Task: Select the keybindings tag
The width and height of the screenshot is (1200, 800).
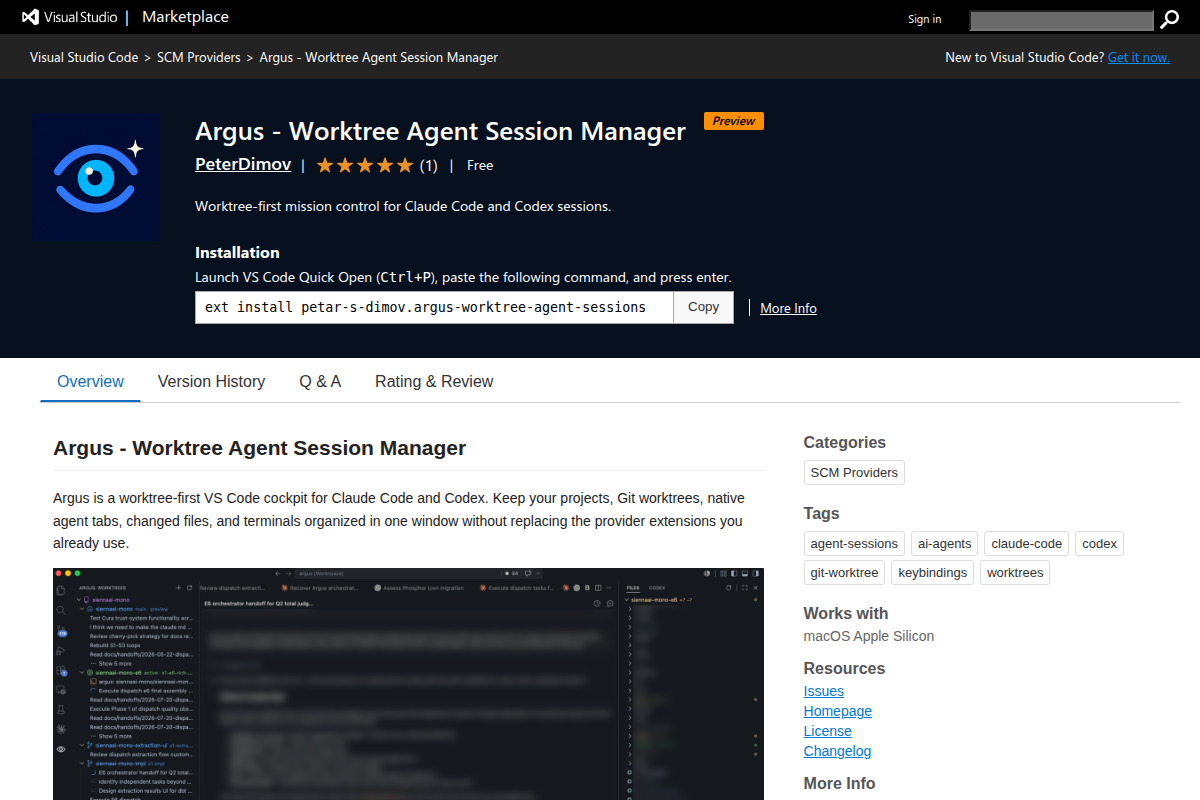Action: (x=932, y=572)
